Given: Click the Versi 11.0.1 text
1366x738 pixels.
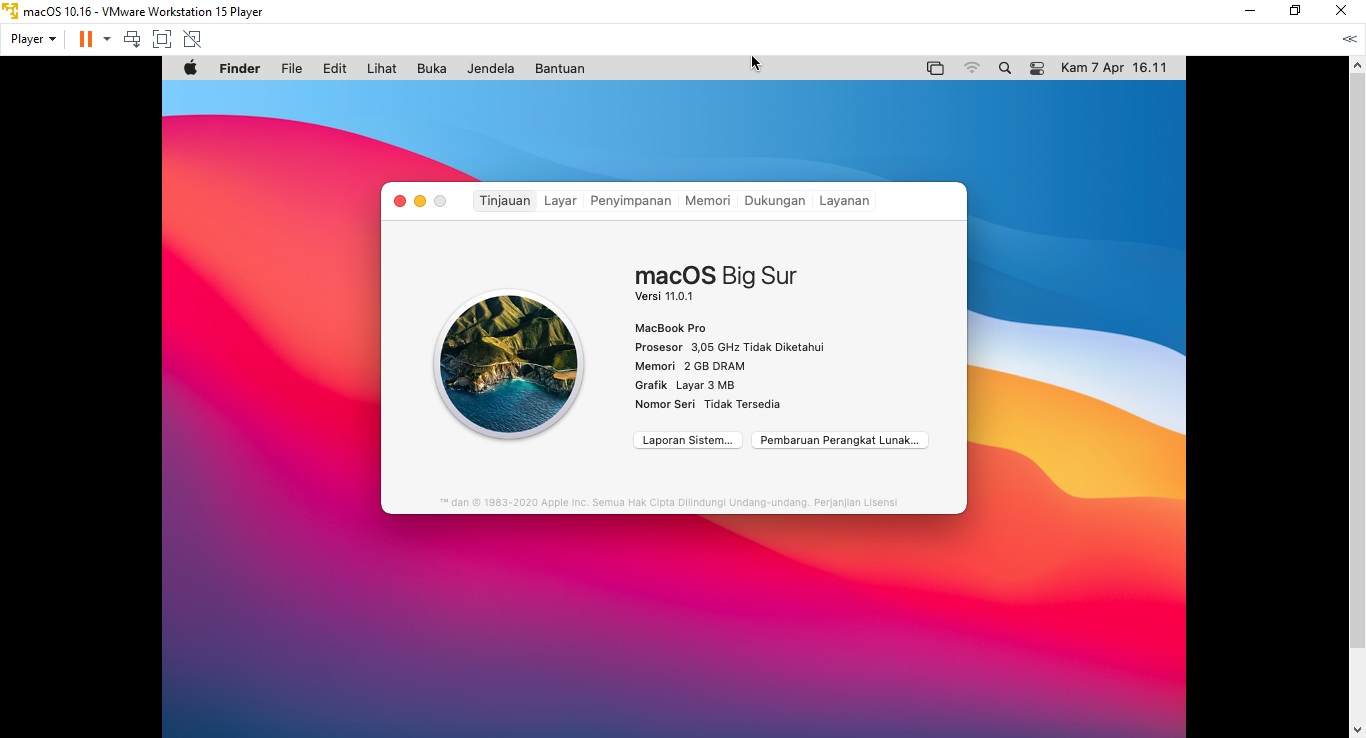Looking at the screenshot, I should (x=664, y=296).
